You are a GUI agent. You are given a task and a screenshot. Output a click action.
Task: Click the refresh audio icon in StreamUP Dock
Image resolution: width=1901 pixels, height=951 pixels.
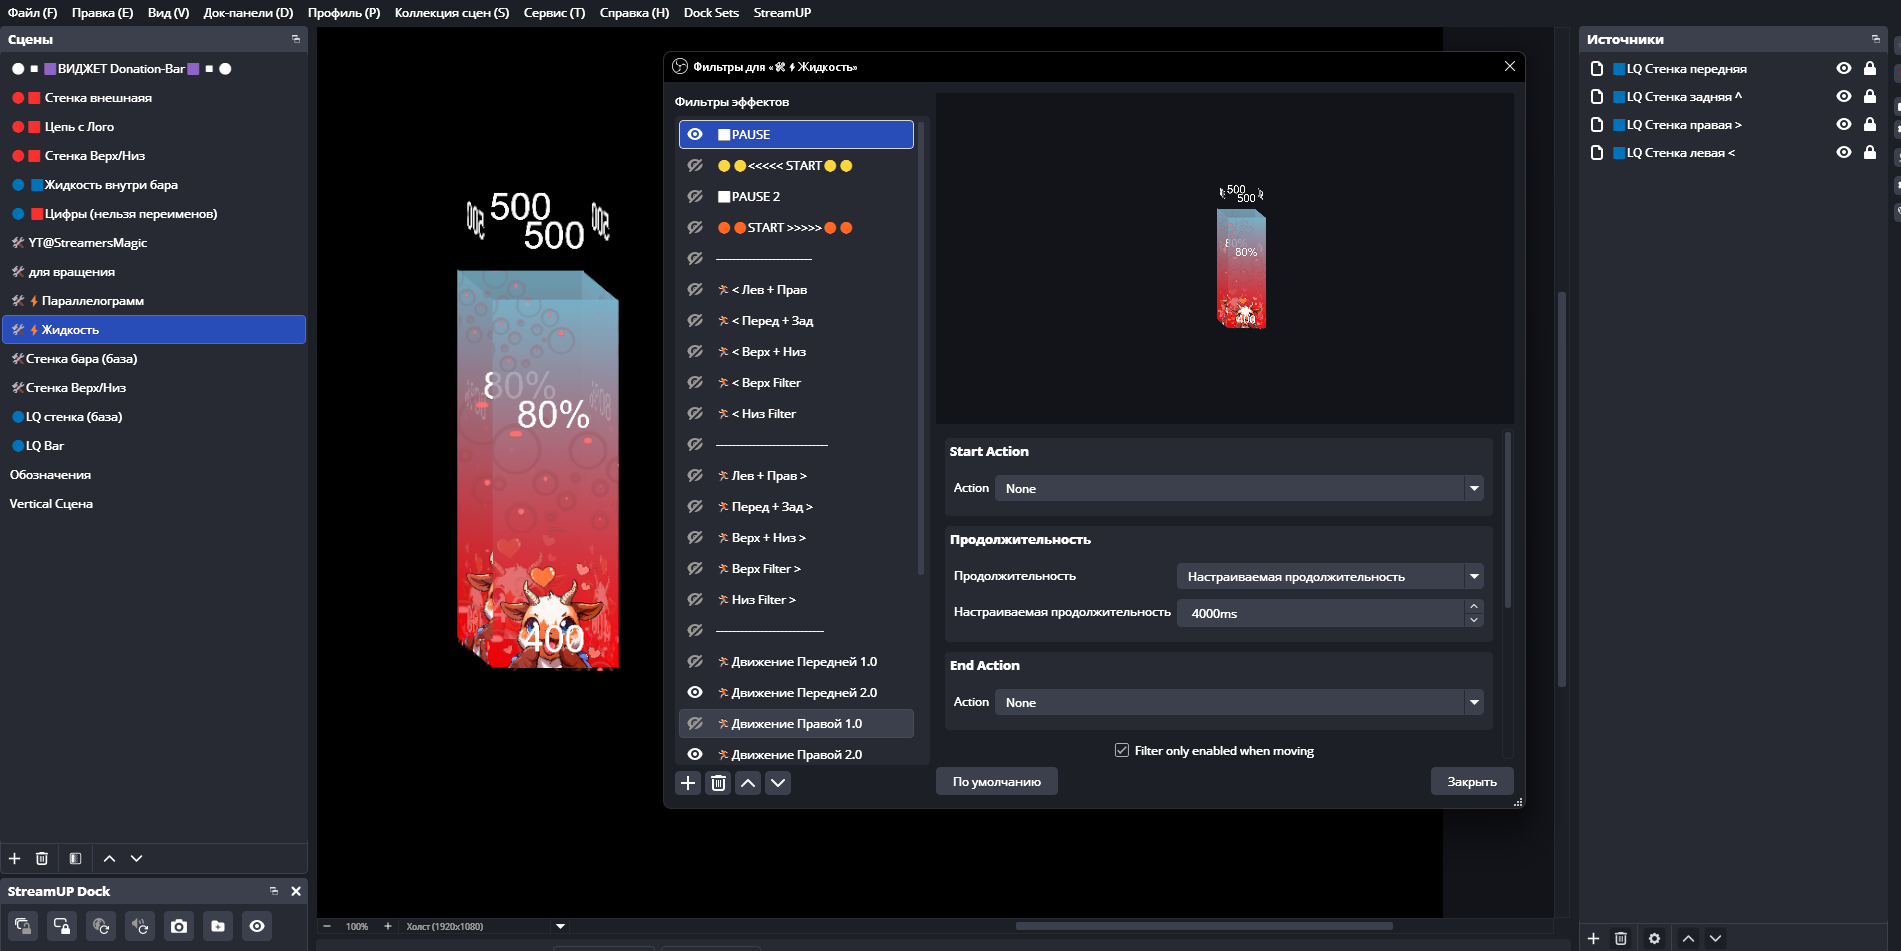[x=140, y=926]
